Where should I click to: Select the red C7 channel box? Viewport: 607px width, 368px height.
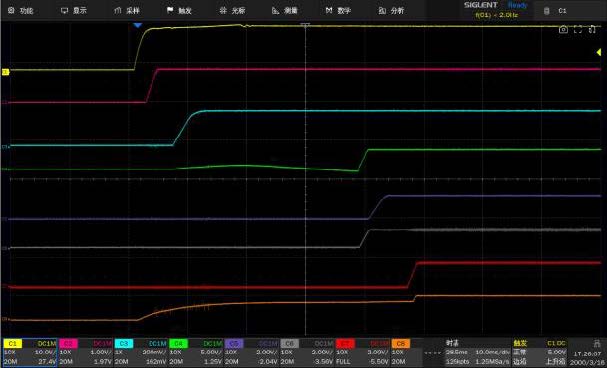363,352
